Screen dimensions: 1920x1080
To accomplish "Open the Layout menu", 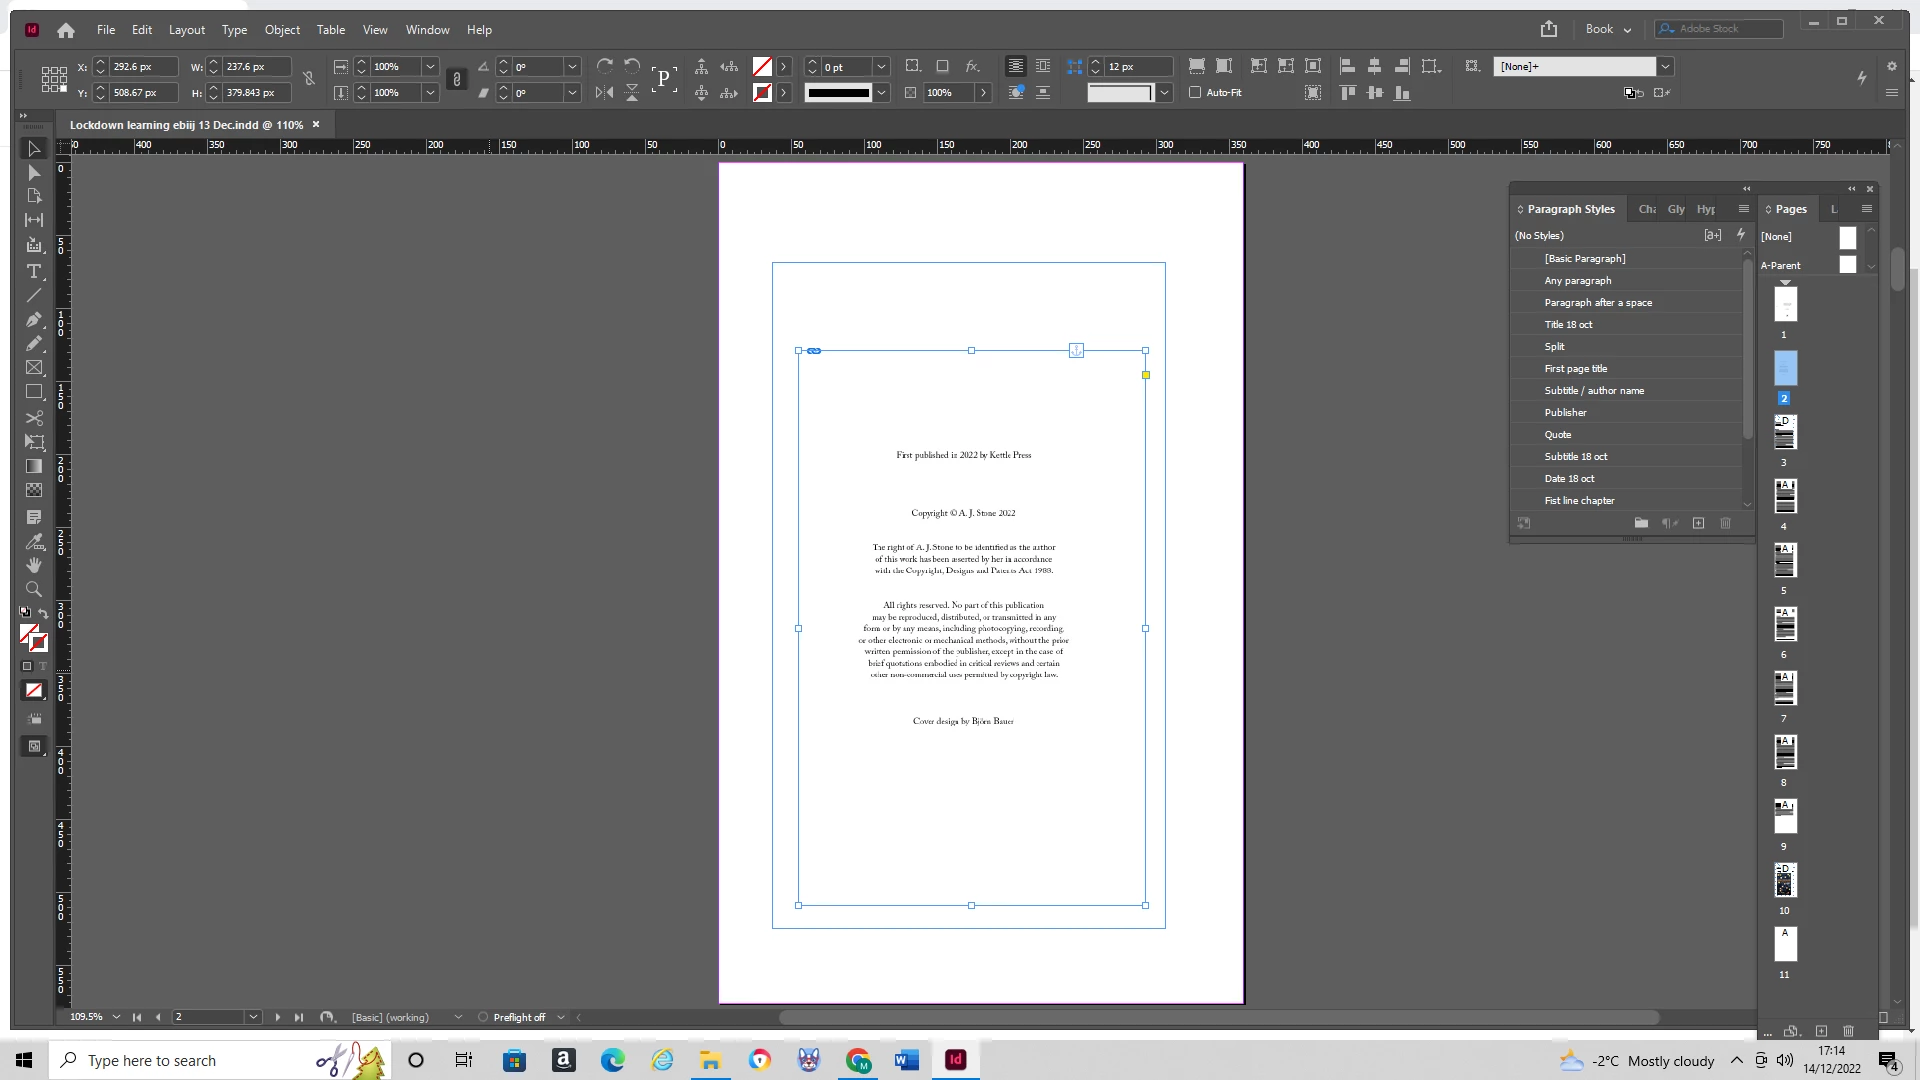I will (x=186, y=30).
